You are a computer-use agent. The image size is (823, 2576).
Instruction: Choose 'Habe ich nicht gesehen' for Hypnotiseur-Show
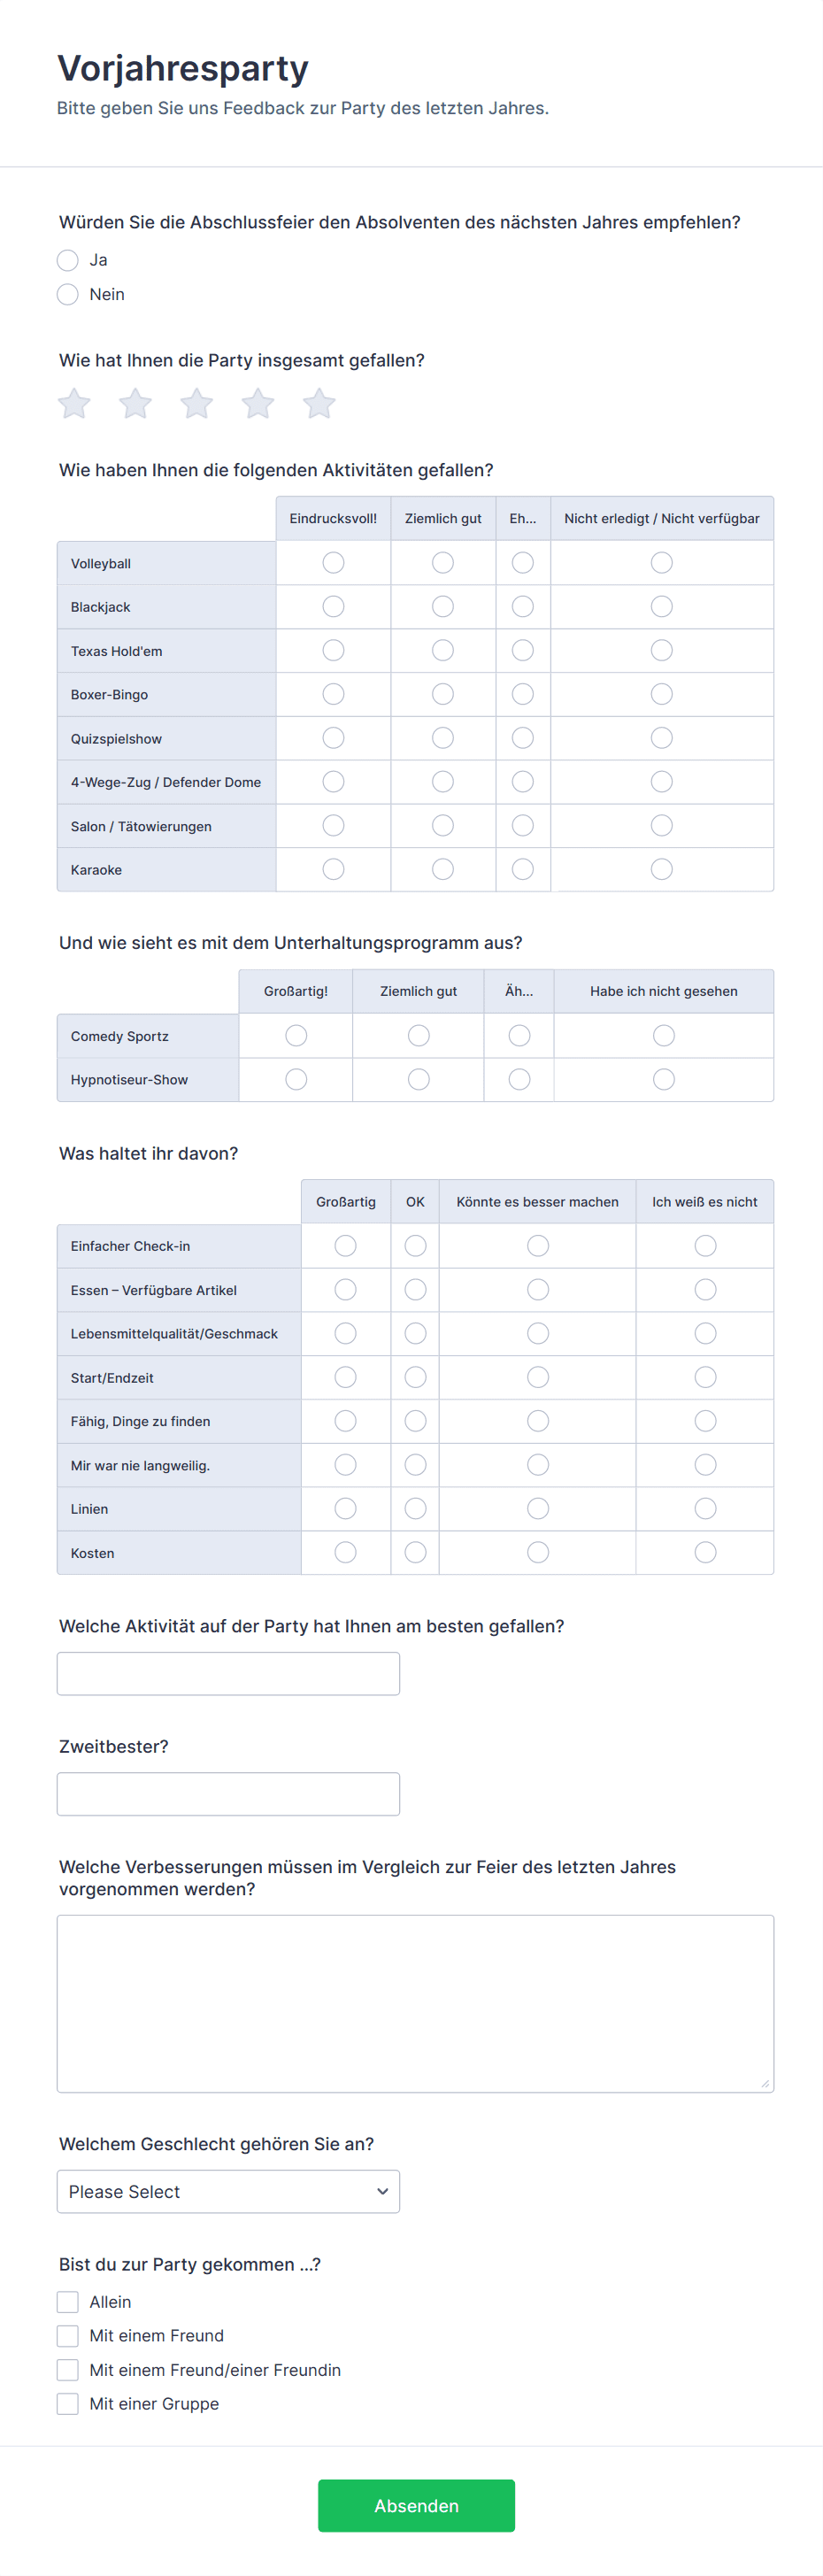point(663,1080)
